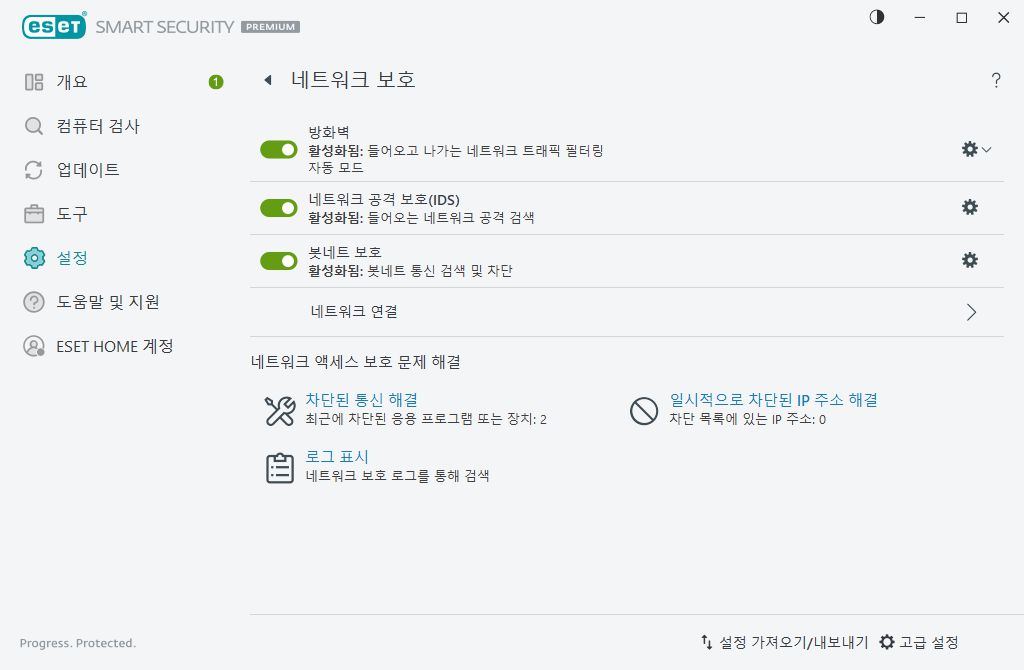This screenshot has width=1024, height=670.
Task: Open 네트워크 공격 보호(IDS) gear settings
Action: [x=970, y=207]
